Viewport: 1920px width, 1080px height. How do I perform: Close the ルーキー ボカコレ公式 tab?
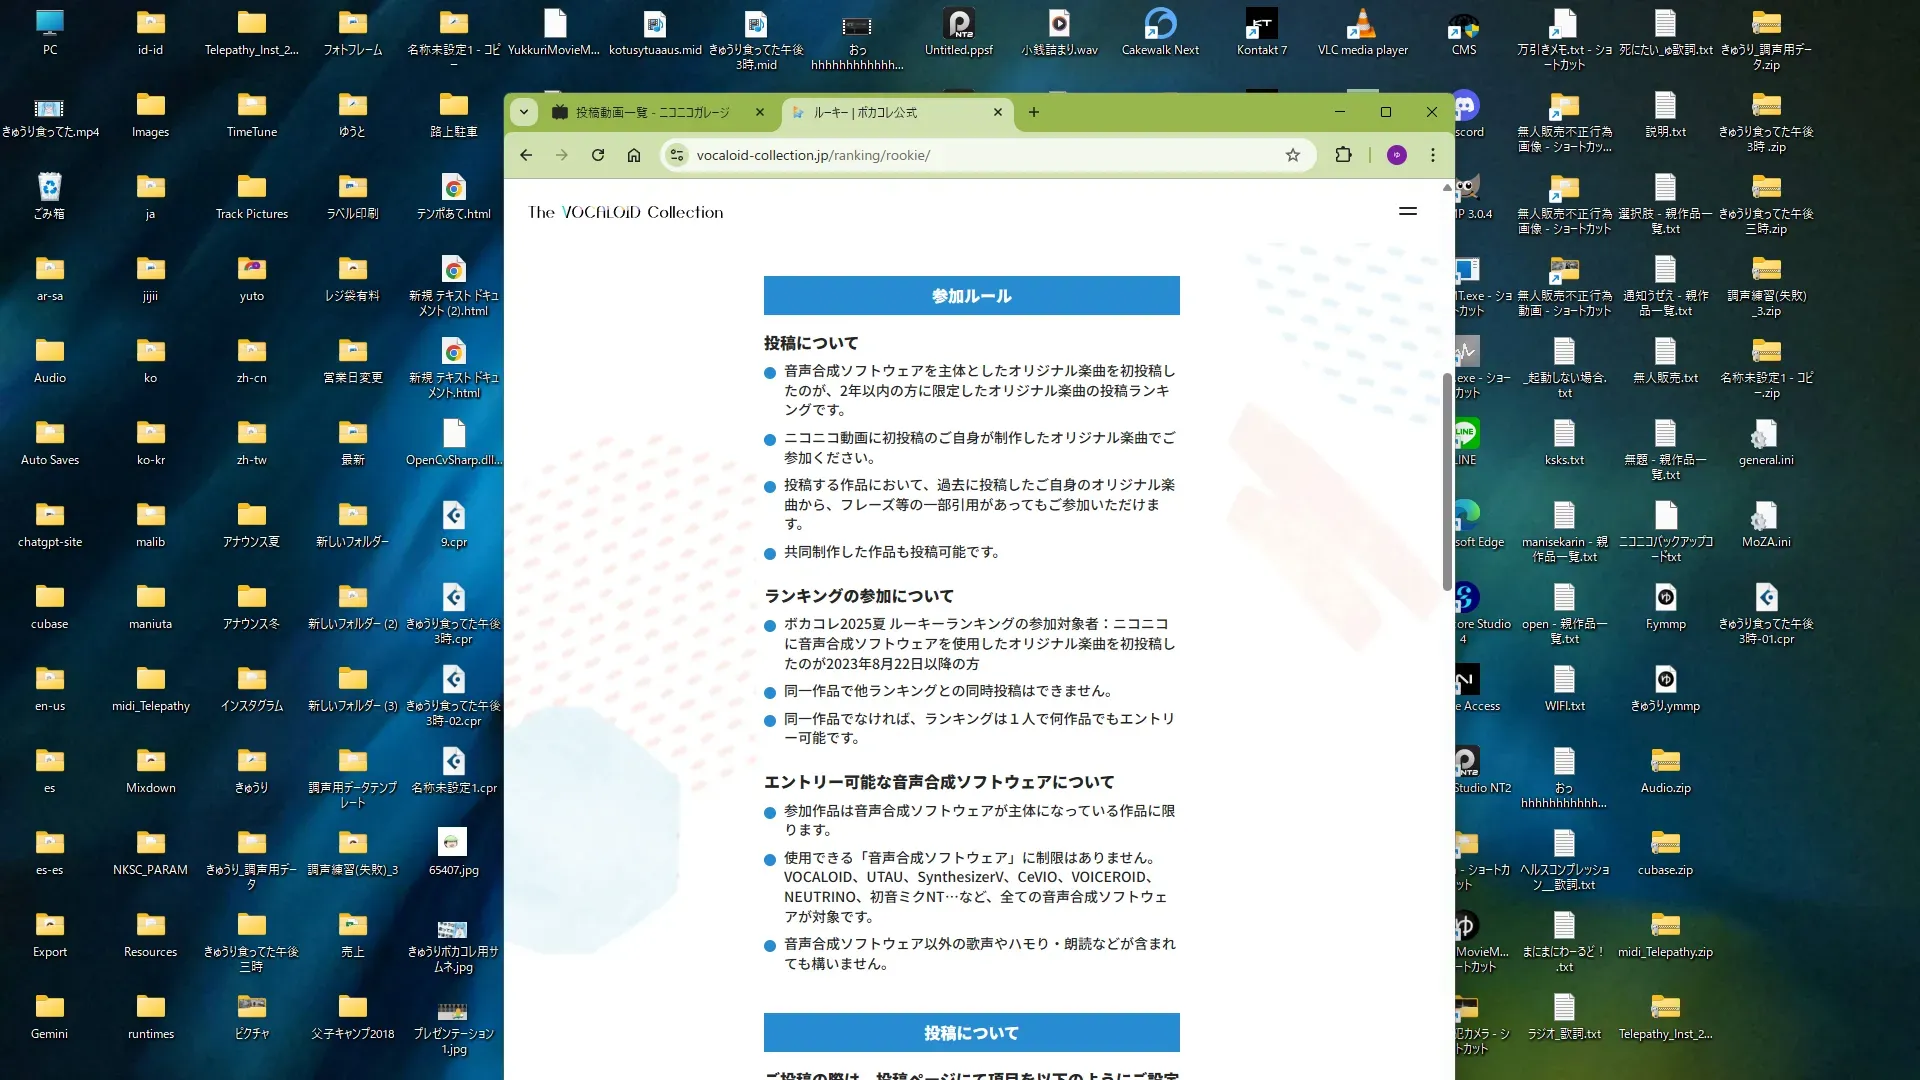click(x=998, y=112)
